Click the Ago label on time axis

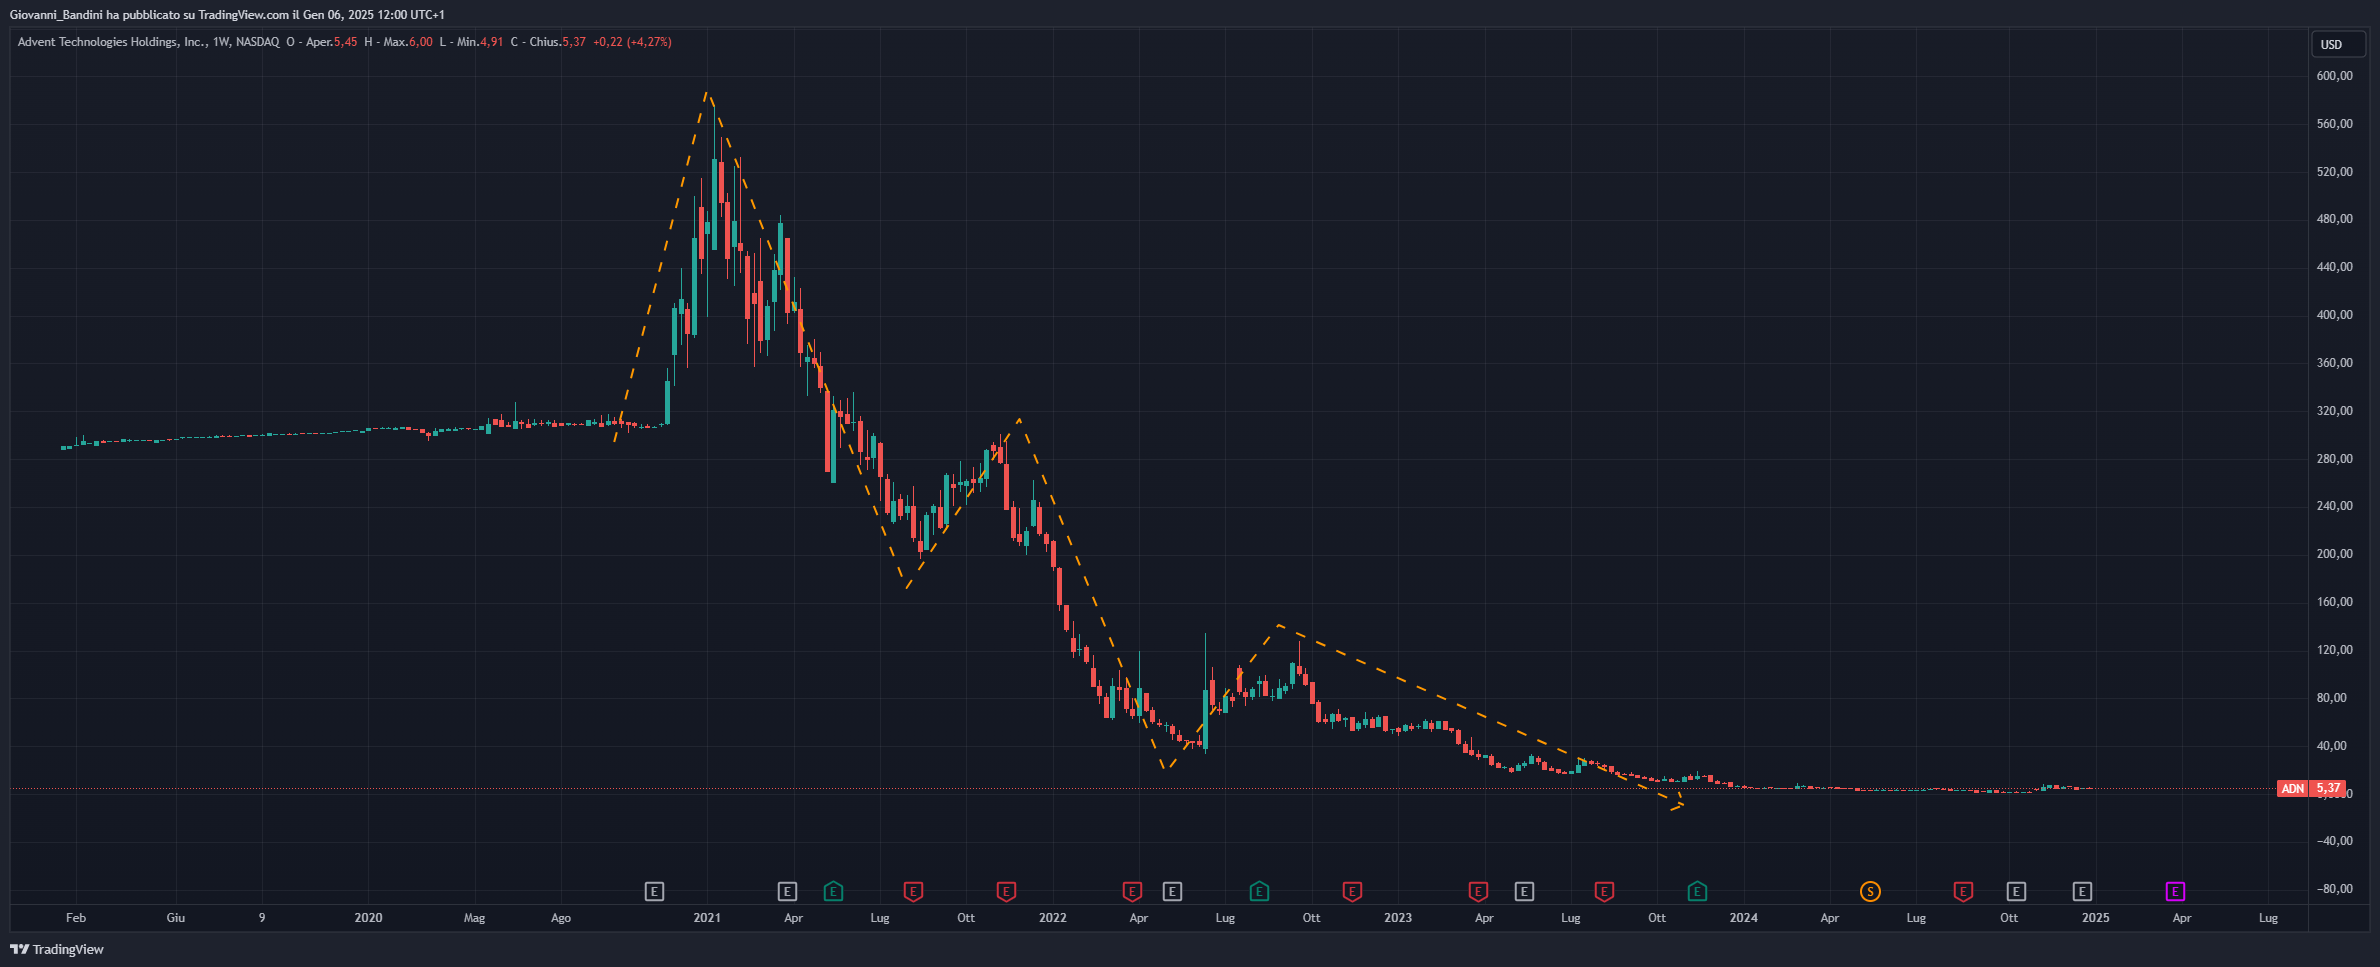tap(561, 918)
